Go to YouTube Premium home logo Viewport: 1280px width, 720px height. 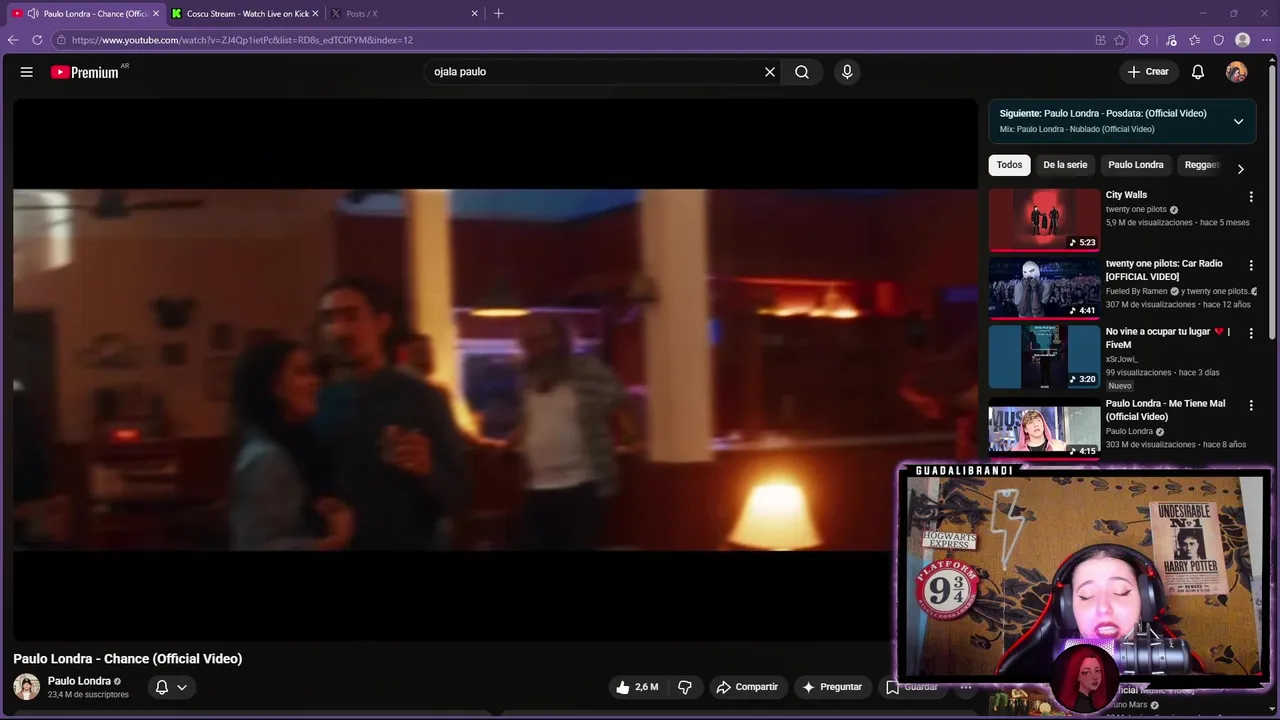85,72
